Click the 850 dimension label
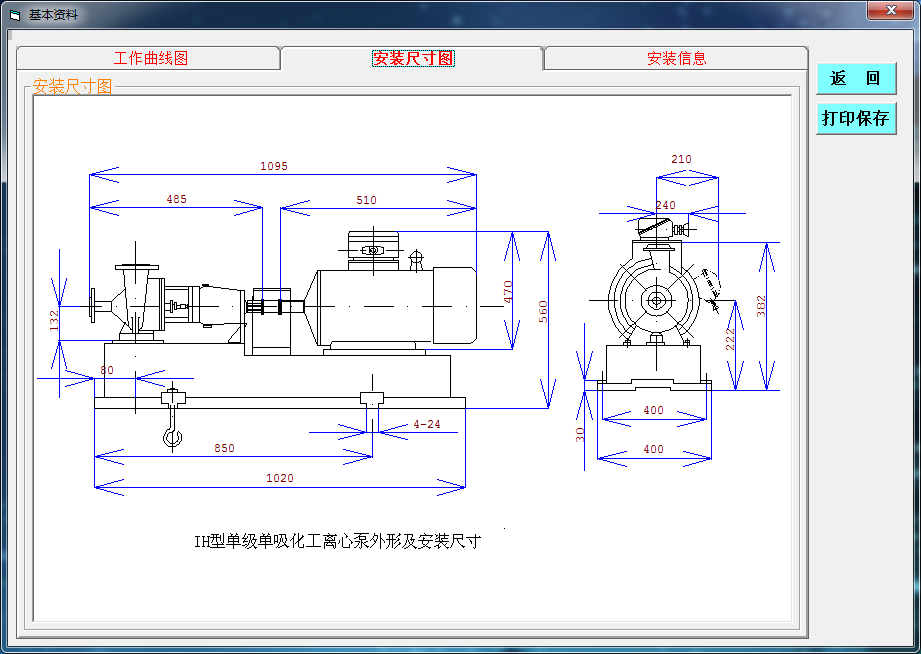 [224, 448]
